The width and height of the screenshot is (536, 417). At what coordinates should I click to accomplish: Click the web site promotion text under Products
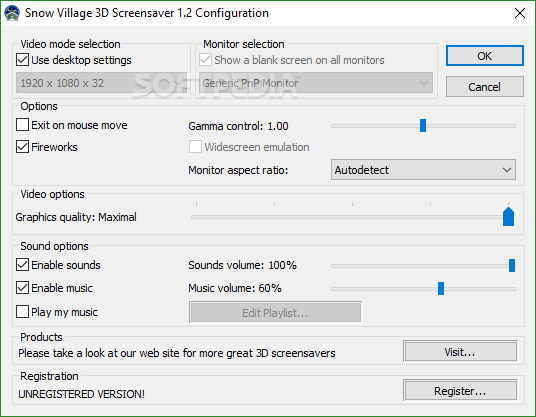(177, 353)
